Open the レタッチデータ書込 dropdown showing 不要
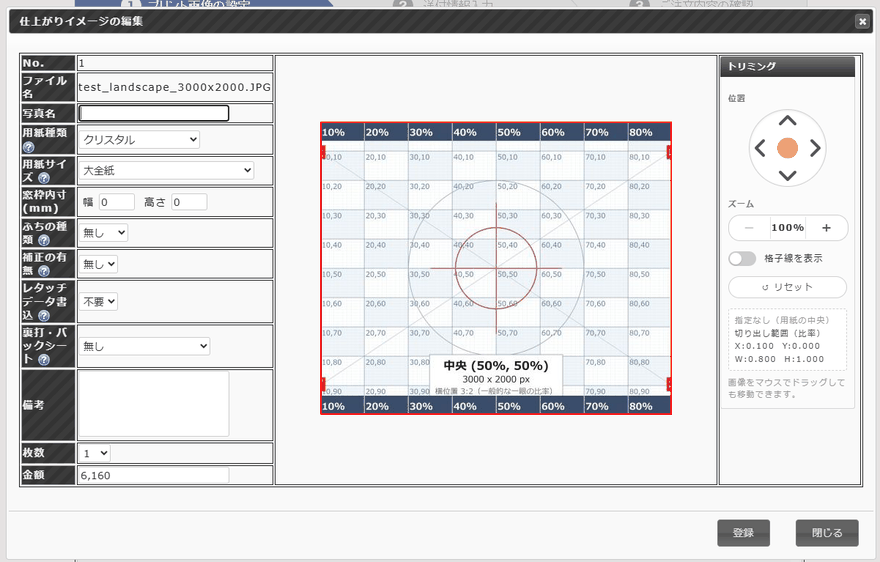 coord(98,301)
